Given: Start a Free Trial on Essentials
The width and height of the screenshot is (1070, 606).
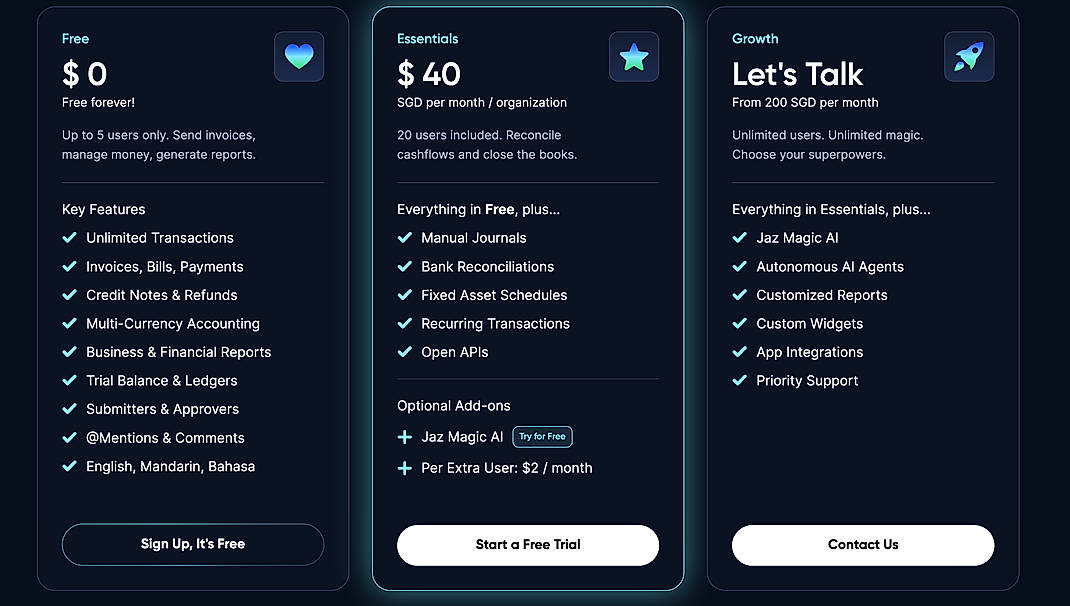Looking at the screenshot, I should (x=527, y=545).
